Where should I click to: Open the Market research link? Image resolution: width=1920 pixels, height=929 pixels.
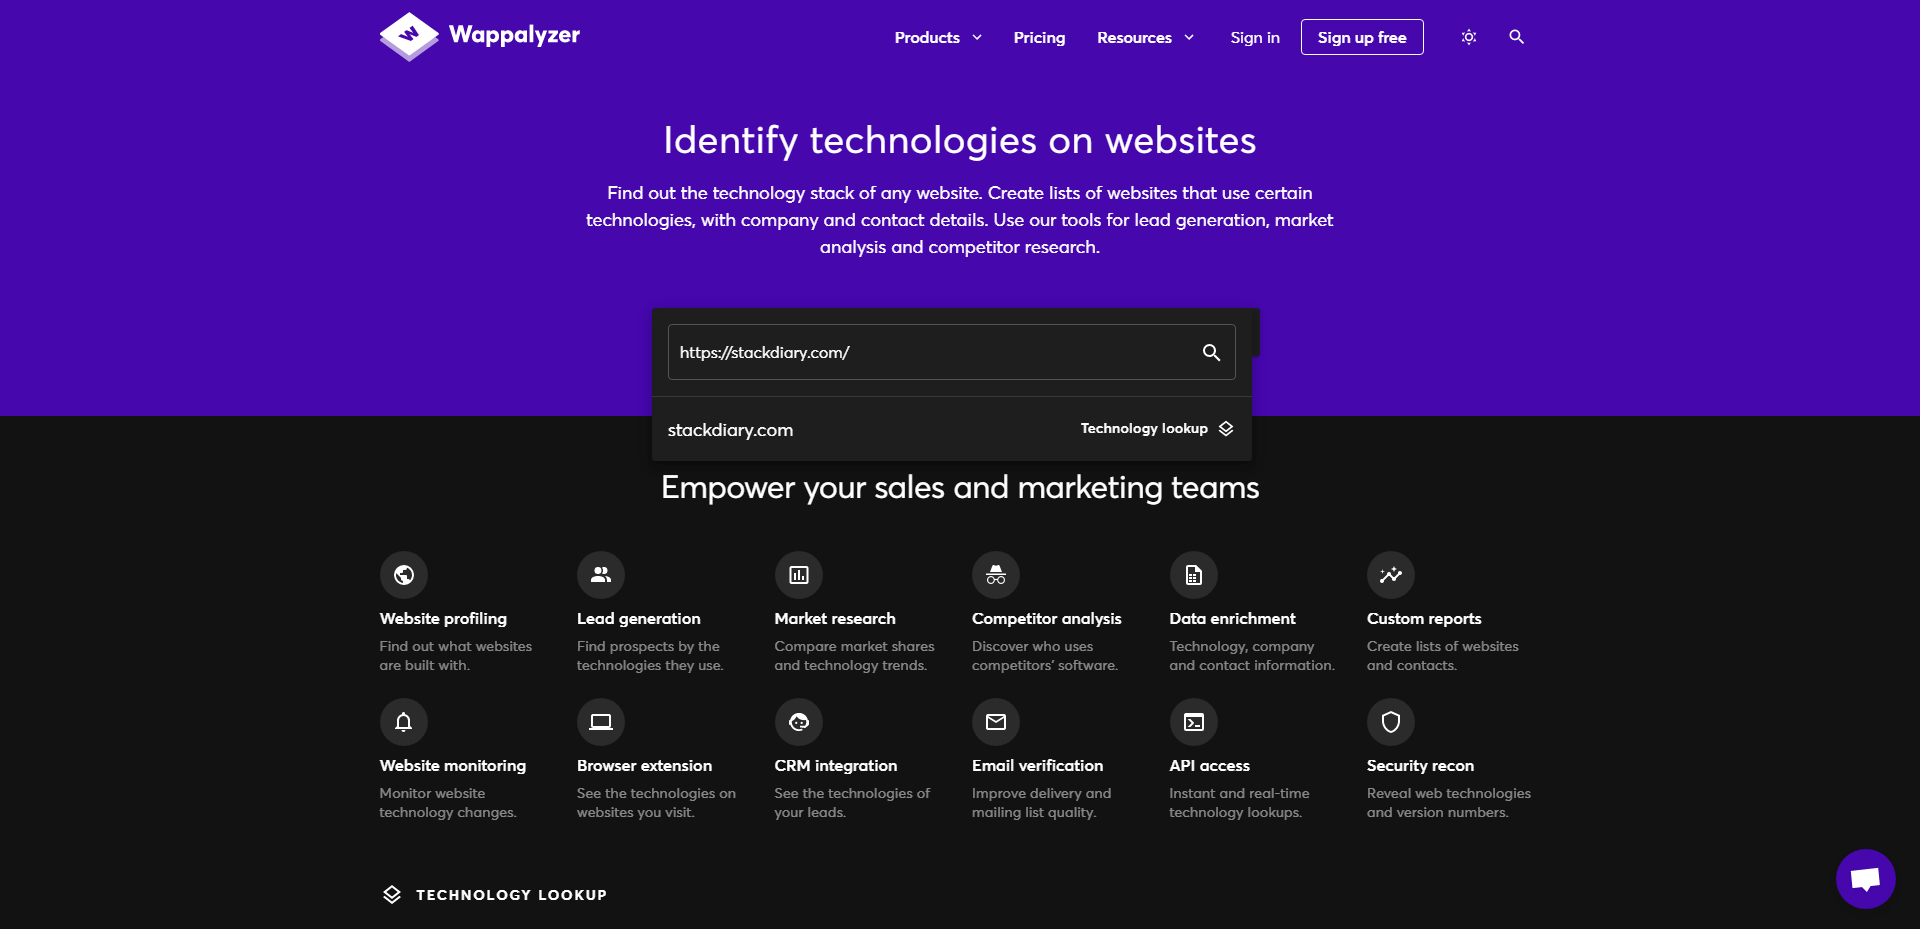pyautogui.click(x=835, y=619)
